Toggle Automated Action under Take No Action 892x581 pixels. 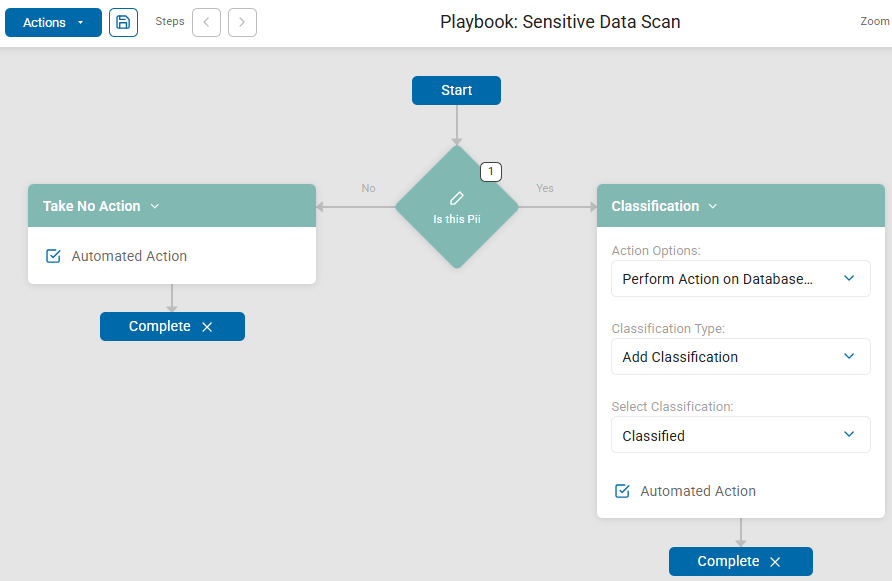(x=54, y=256)
